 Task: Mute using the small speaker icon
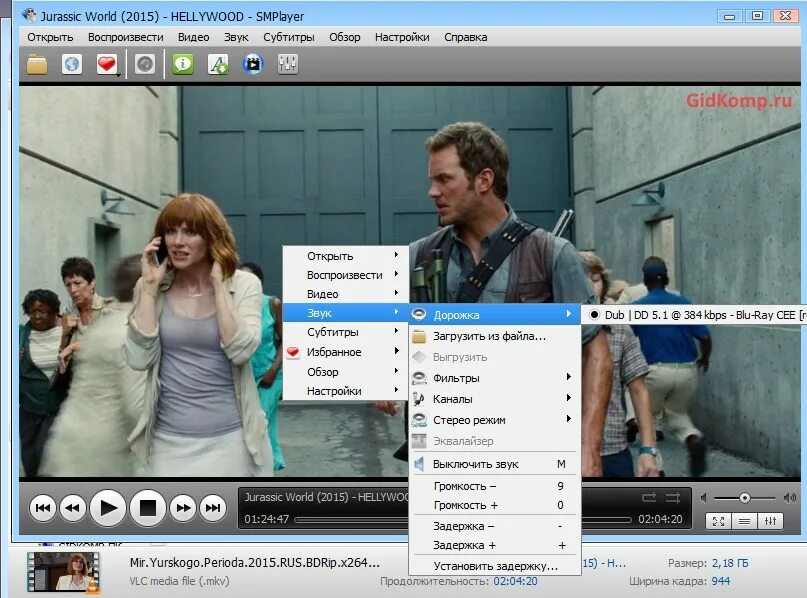(704, 498)
